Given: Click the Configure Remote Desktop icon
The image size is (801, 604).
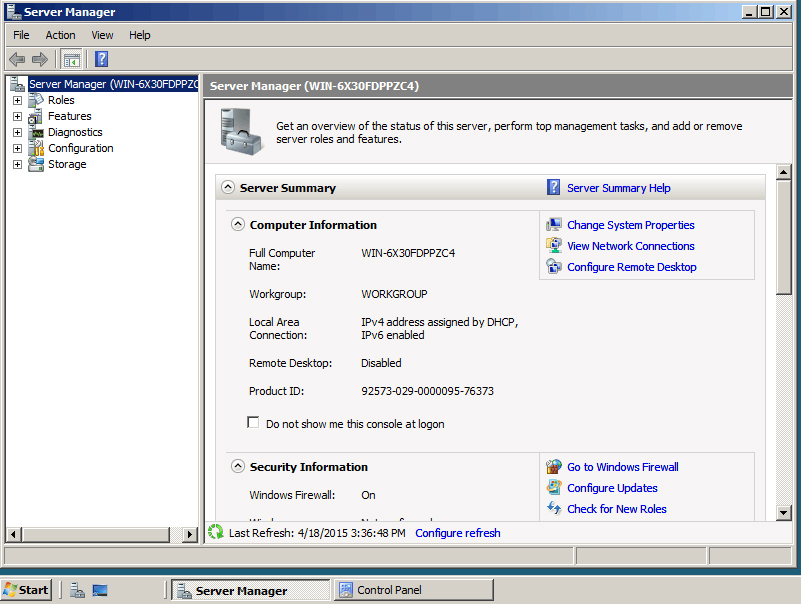Looking at the screenshot, I should 554,266.
